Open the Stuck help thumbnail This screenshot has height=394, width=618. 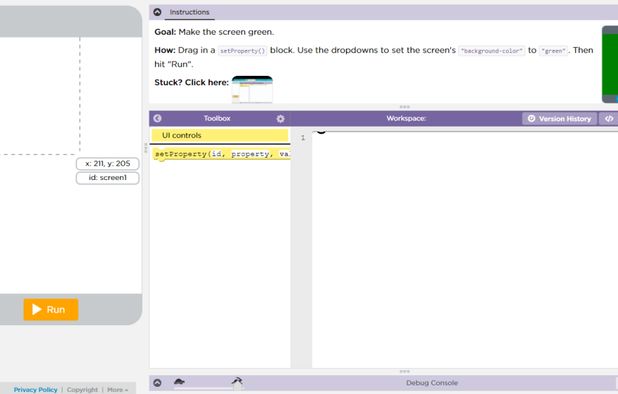[x=252, y=89]
